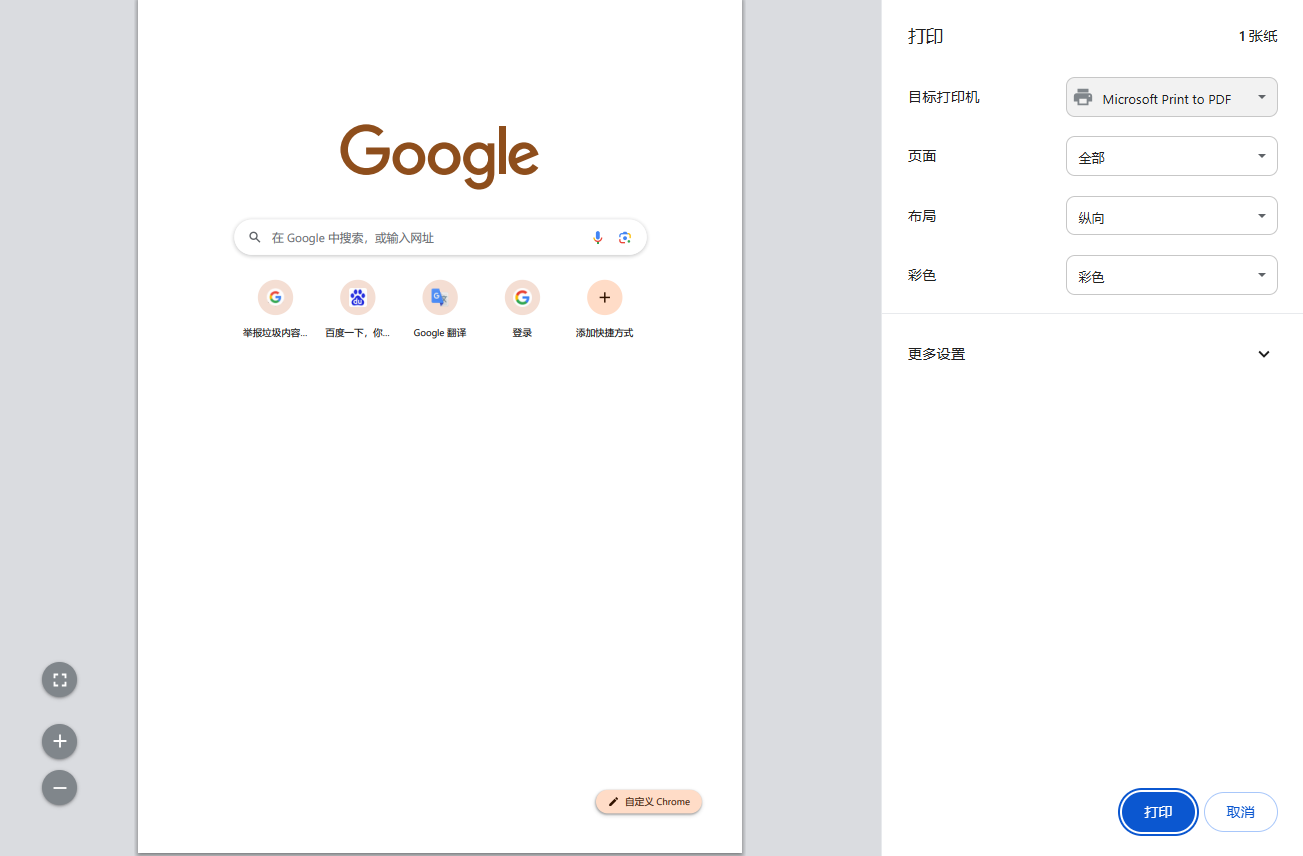Click the 打印 print button
1303x856 pixels.
tap(1158, 812)
